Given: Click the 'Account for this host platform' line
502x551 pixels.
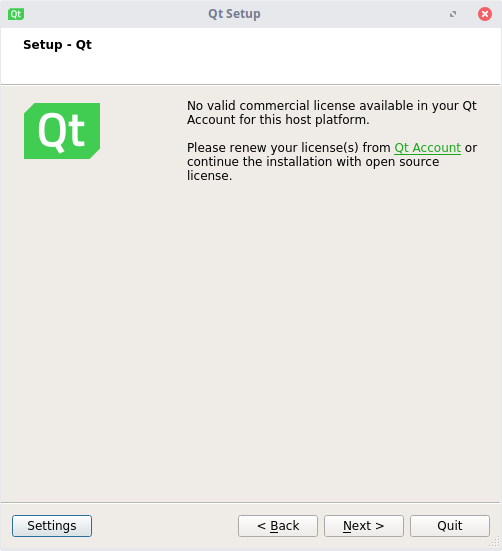Looking at the screenshot, I should coord(278,120).
